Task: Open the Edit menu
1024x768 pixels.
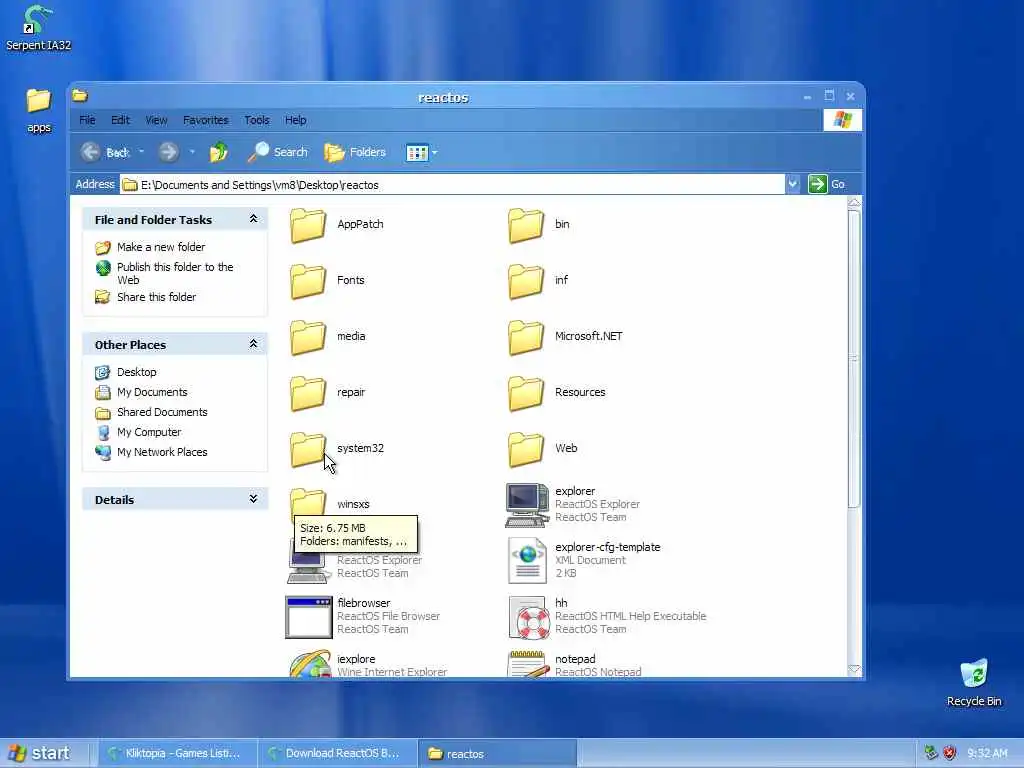Action: (120, 120)
